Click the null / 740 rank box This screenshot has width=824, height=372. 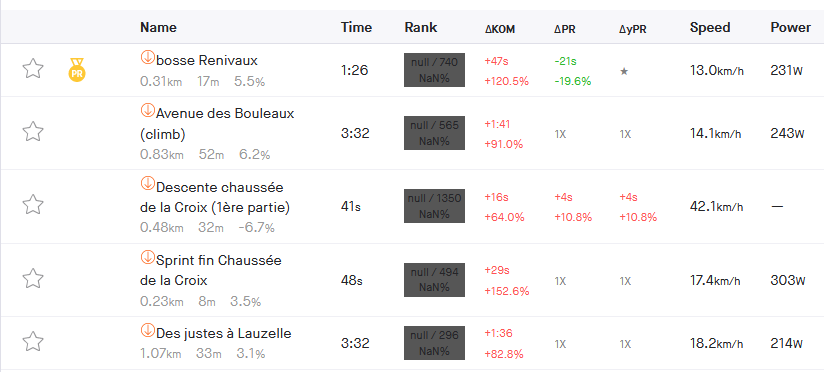pyautogui.click(x=434, y=70)
